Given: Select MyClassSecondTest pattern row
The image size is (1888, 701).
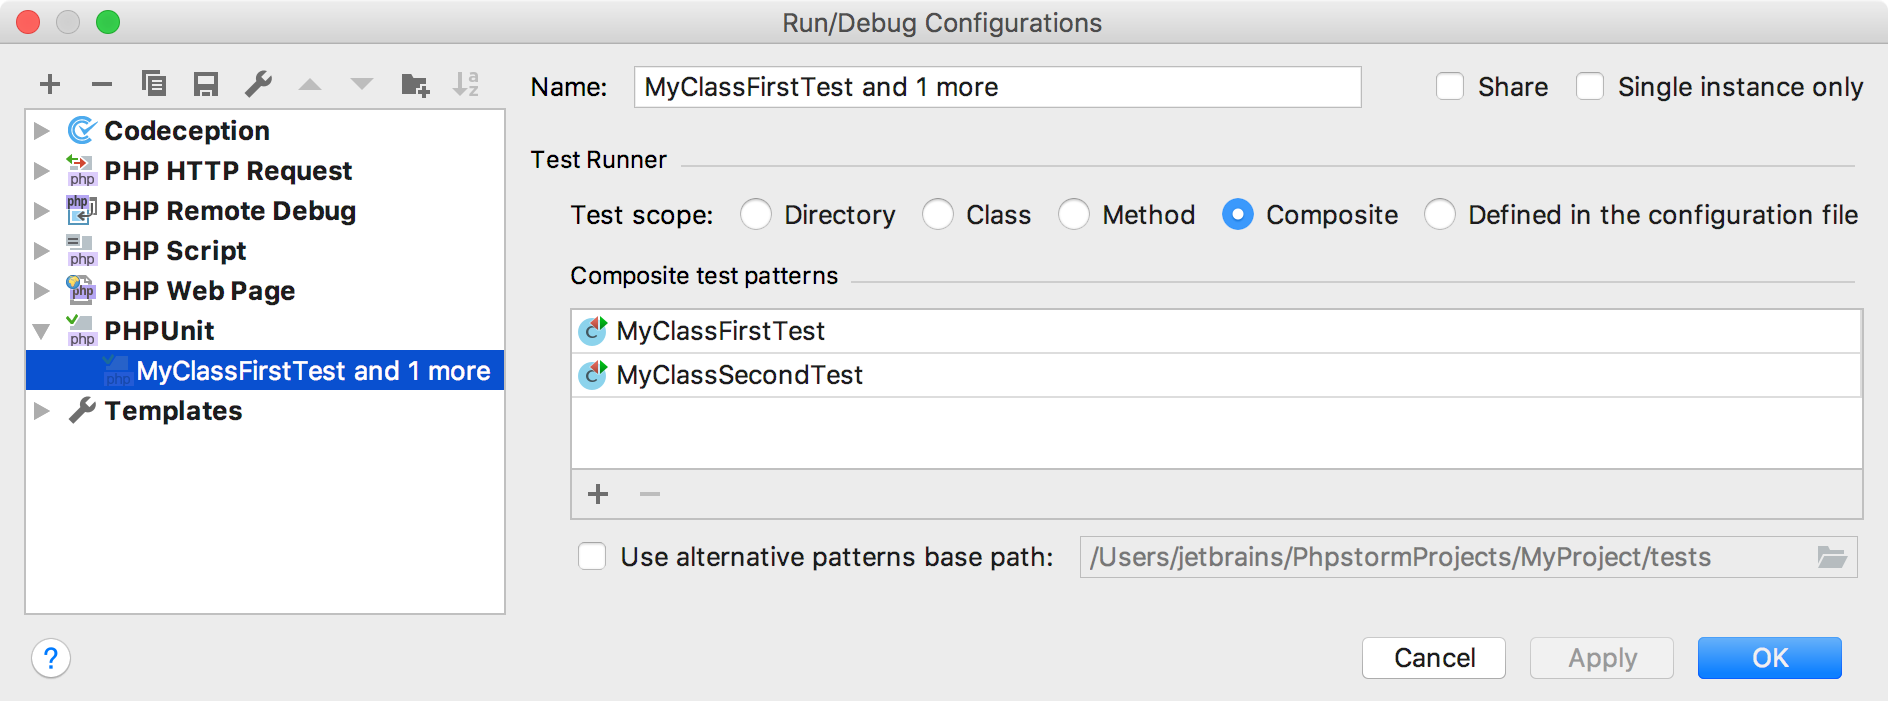Looking at the screenshot, I should click(x=1216, y=375).
